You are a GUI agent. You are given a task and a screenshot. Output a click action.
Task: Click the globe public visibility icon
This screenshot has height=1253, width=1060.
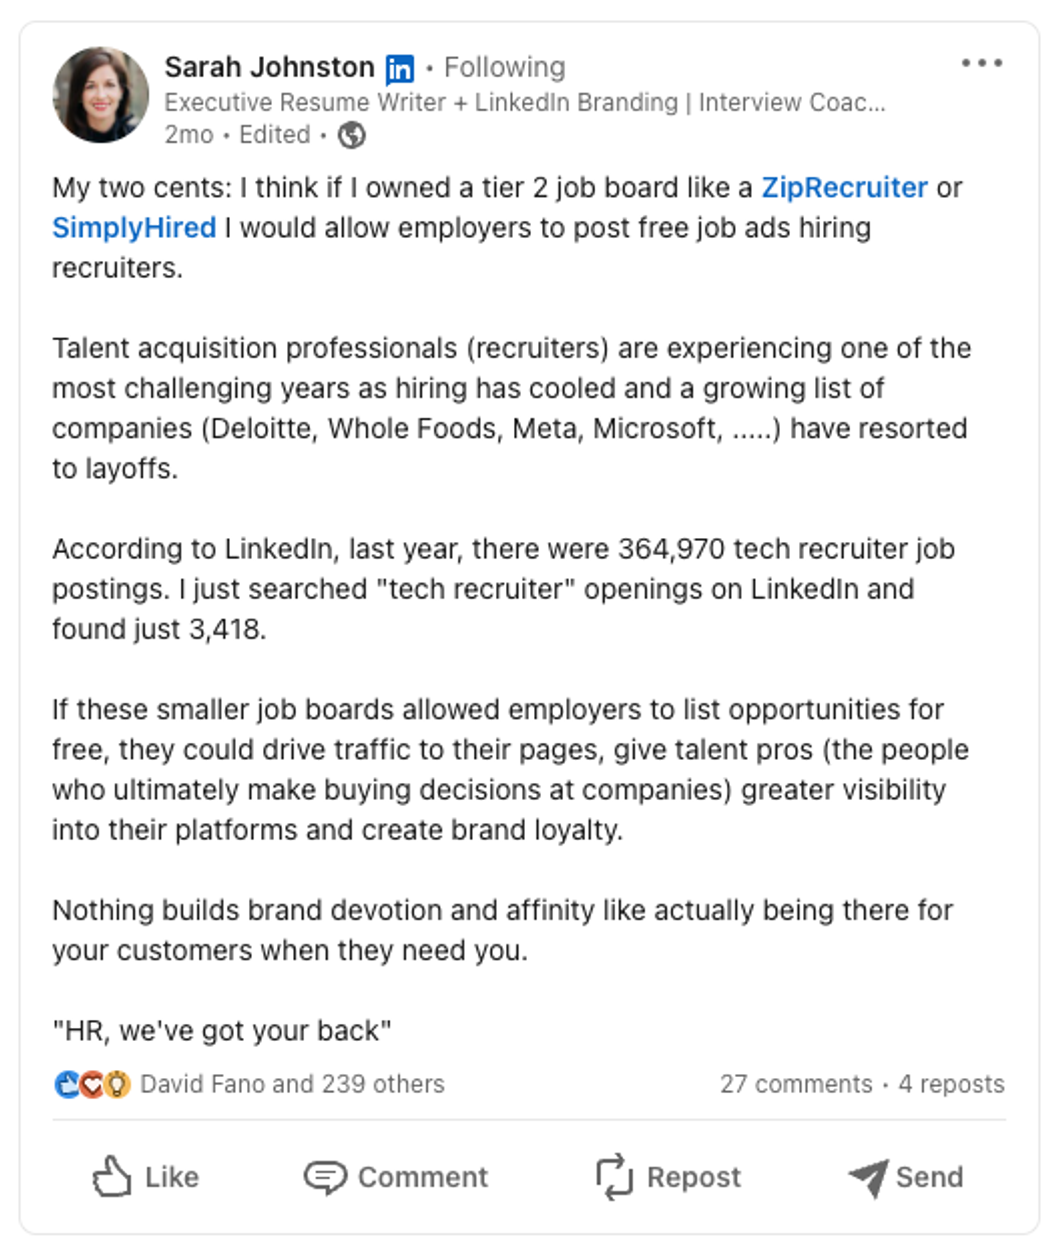click(x=352, y=135)
